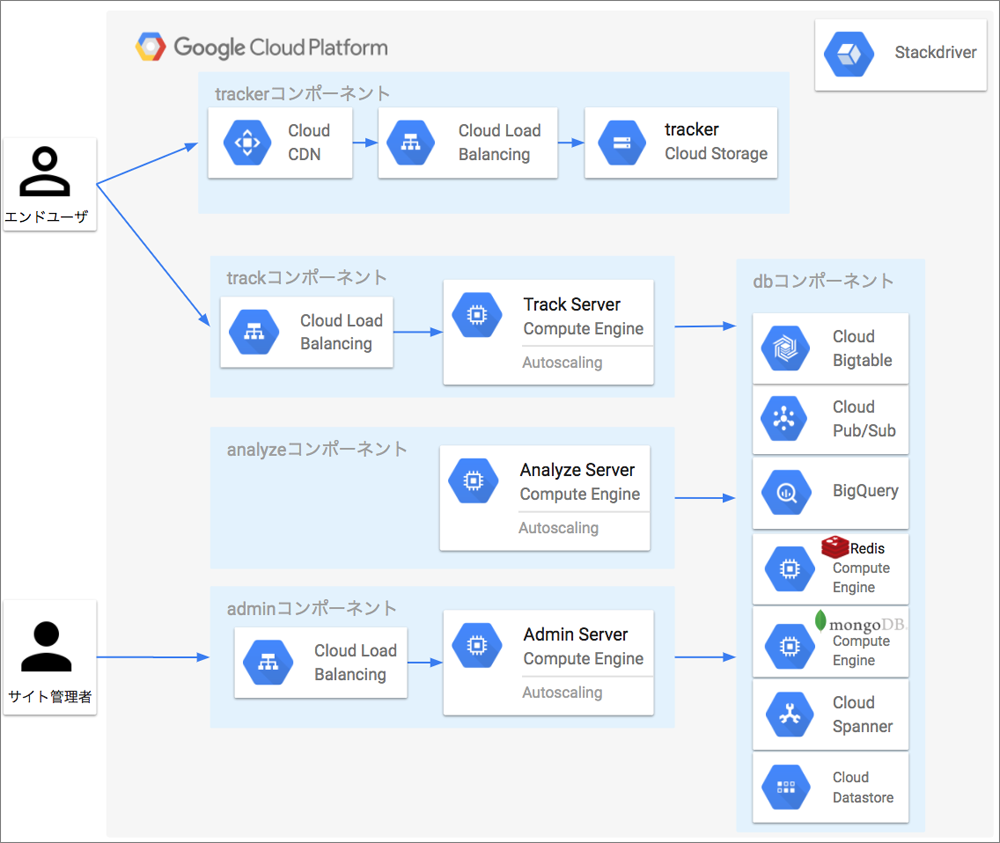
Task: Click the Google Cloud Platform title text
Action: (281, 48)
